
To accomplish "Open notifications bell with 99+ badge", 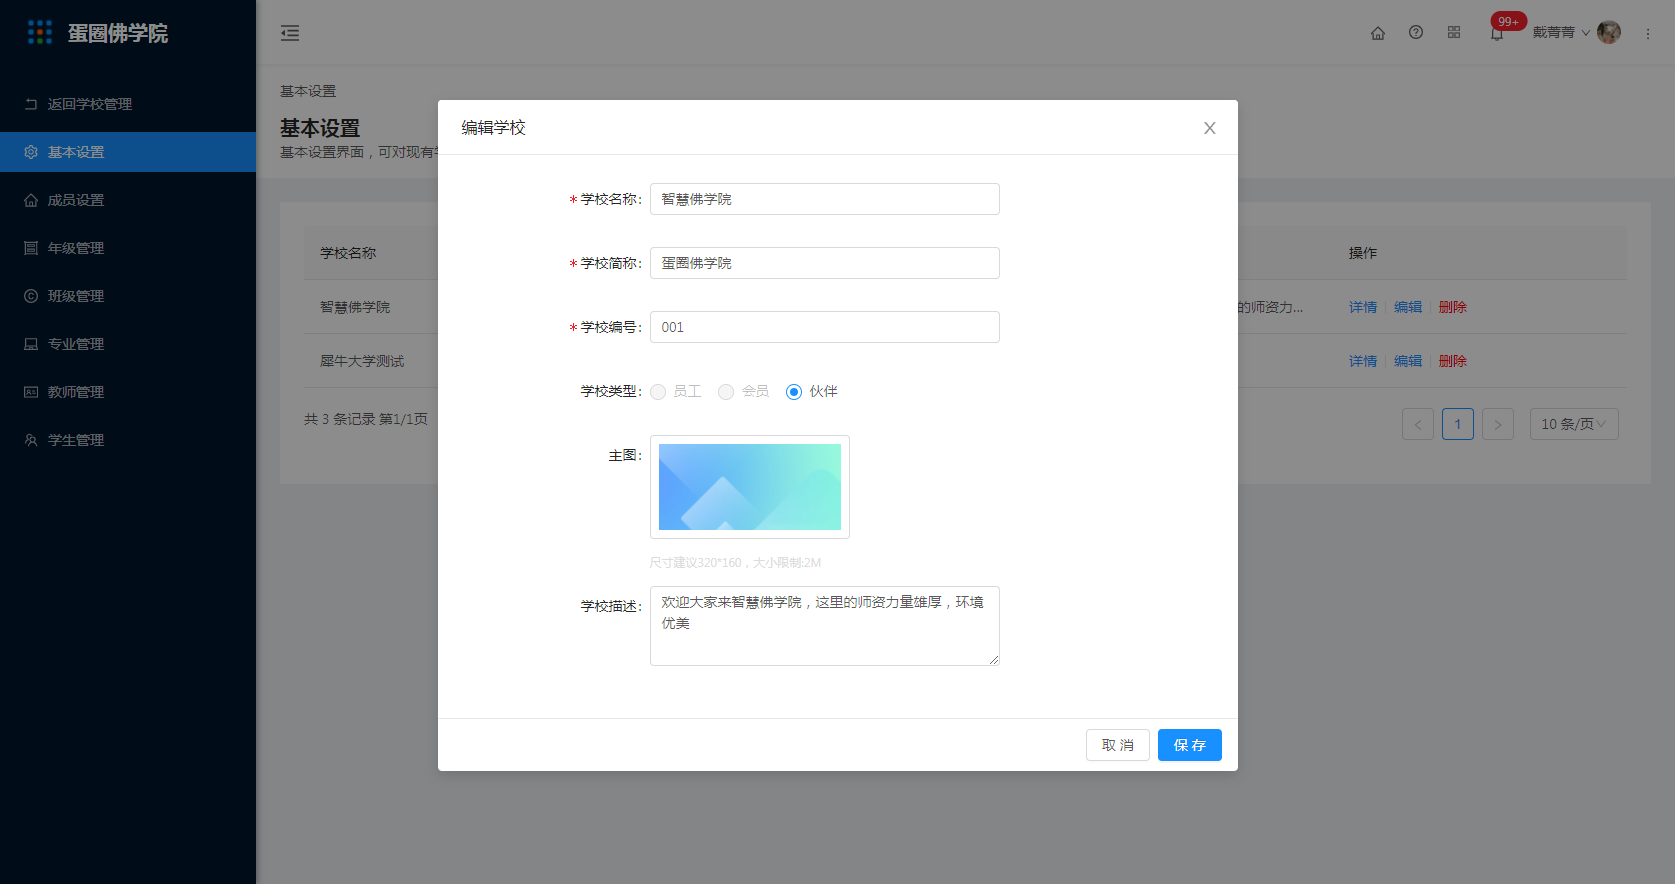I will [x=1497, y=33].
